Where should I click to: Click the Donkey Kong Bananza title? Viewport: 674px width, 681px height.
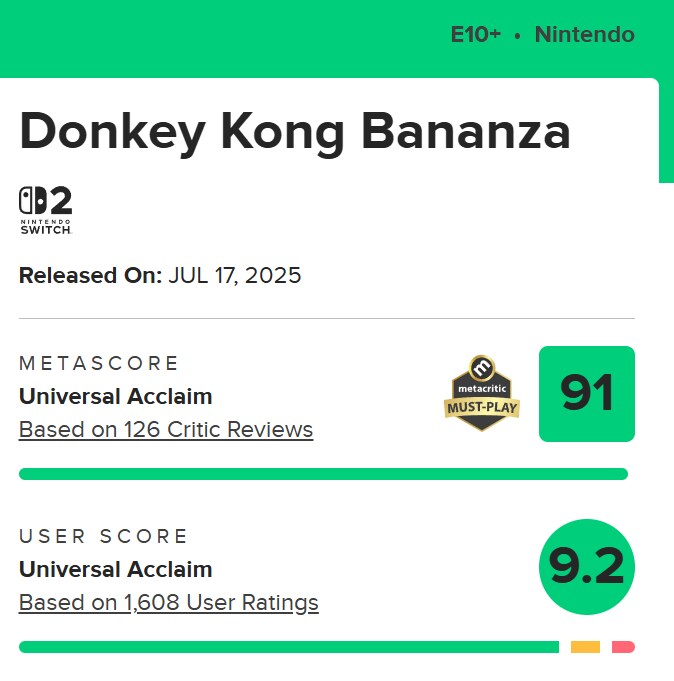(x=295, y=133)
